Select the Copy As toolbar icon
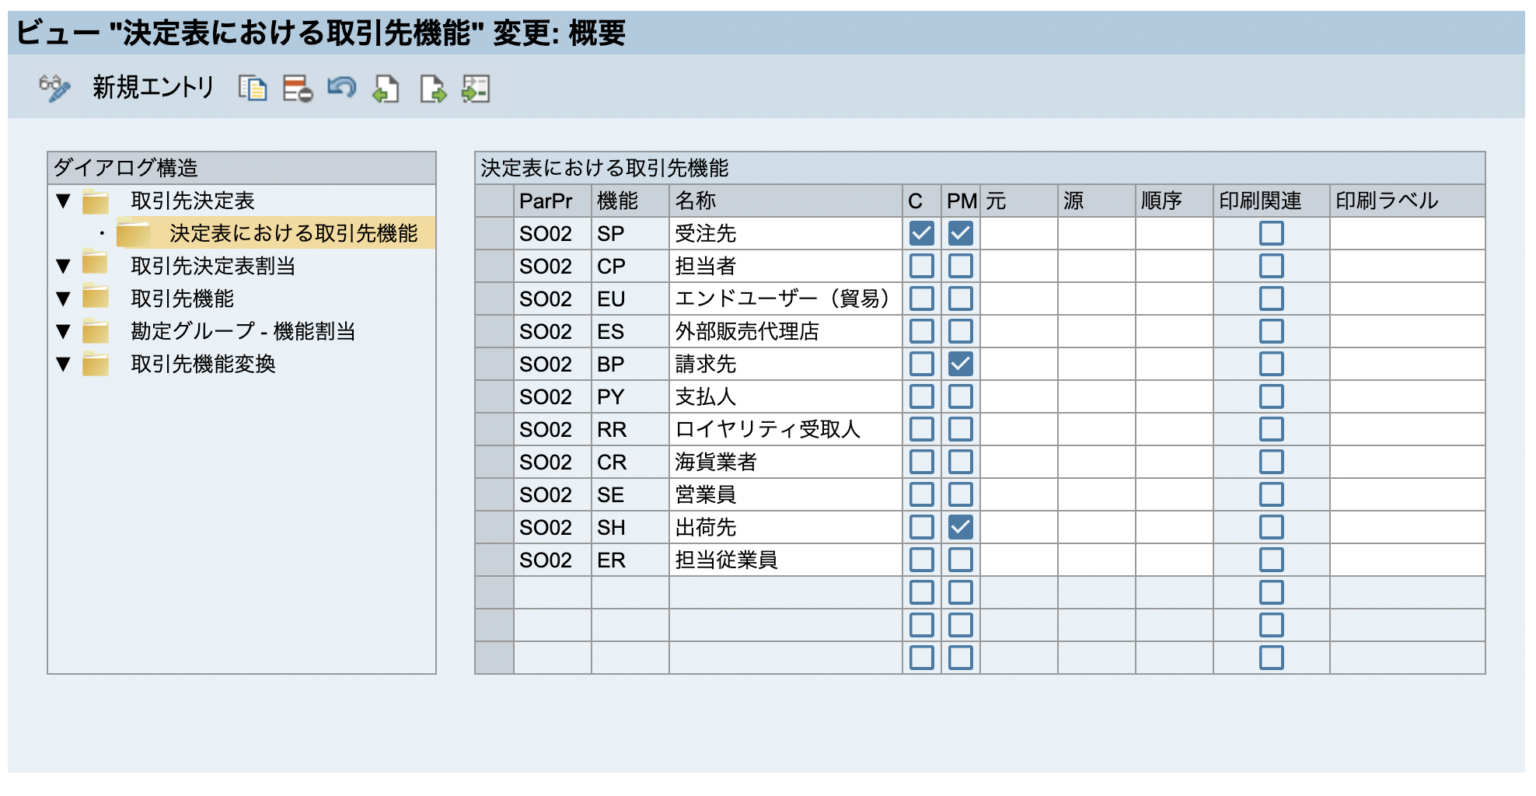 point(255,88)
